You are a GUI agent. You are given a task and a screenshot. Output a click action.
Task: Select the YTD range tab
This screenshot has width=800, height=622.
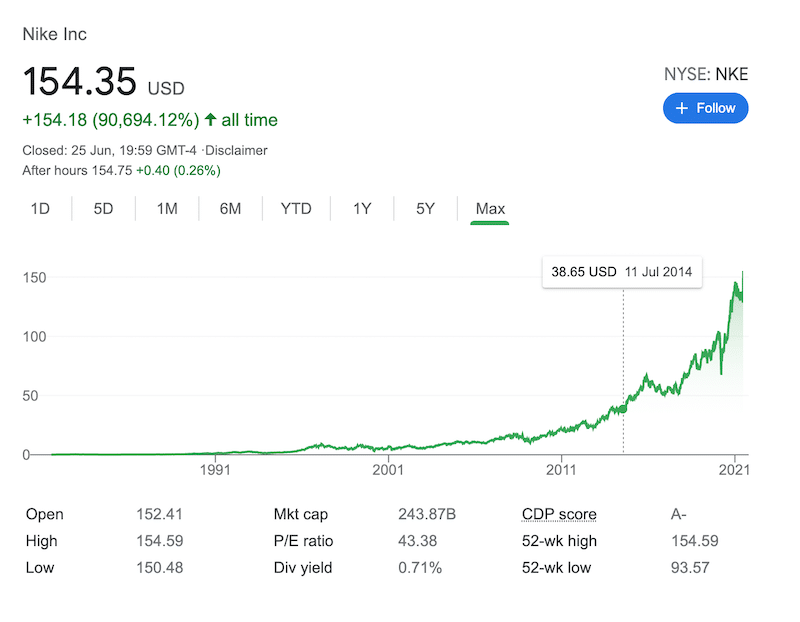click(x=296, y=209)
